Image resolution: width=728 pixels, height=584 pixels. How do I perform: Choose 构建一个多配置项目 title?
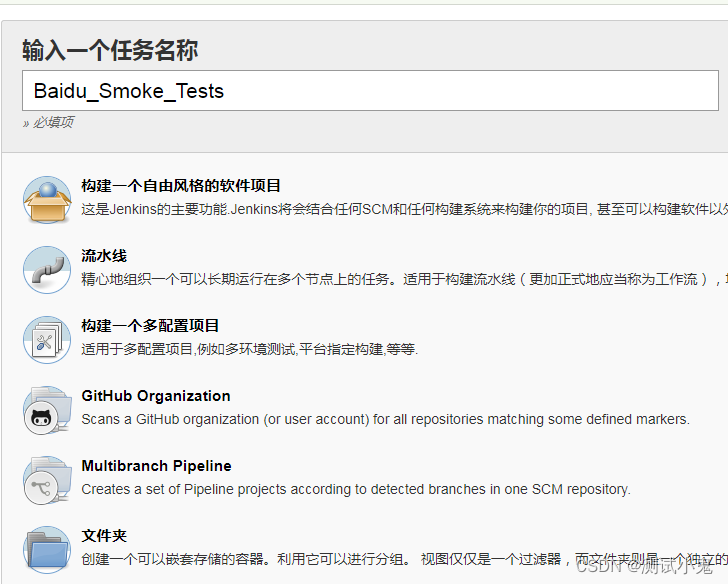coord(150,326)
